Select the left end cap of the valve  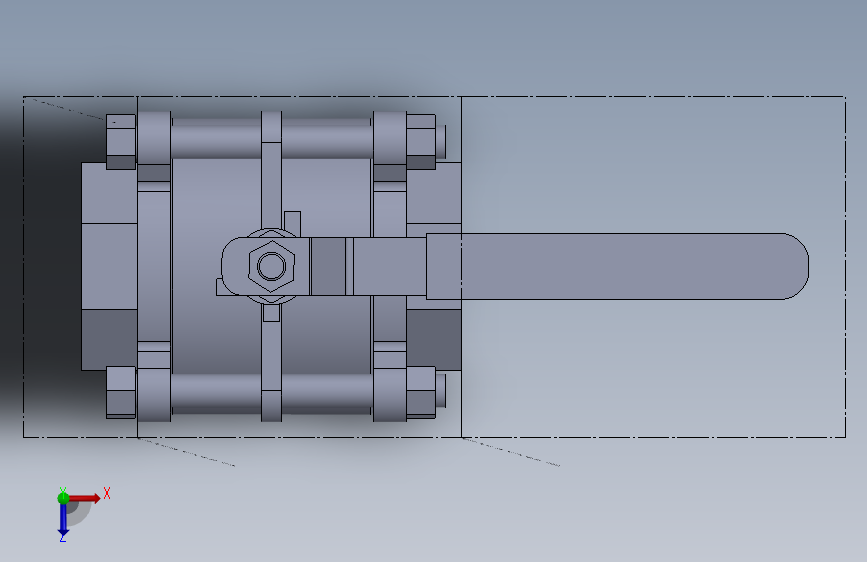(x=109, y=266)
